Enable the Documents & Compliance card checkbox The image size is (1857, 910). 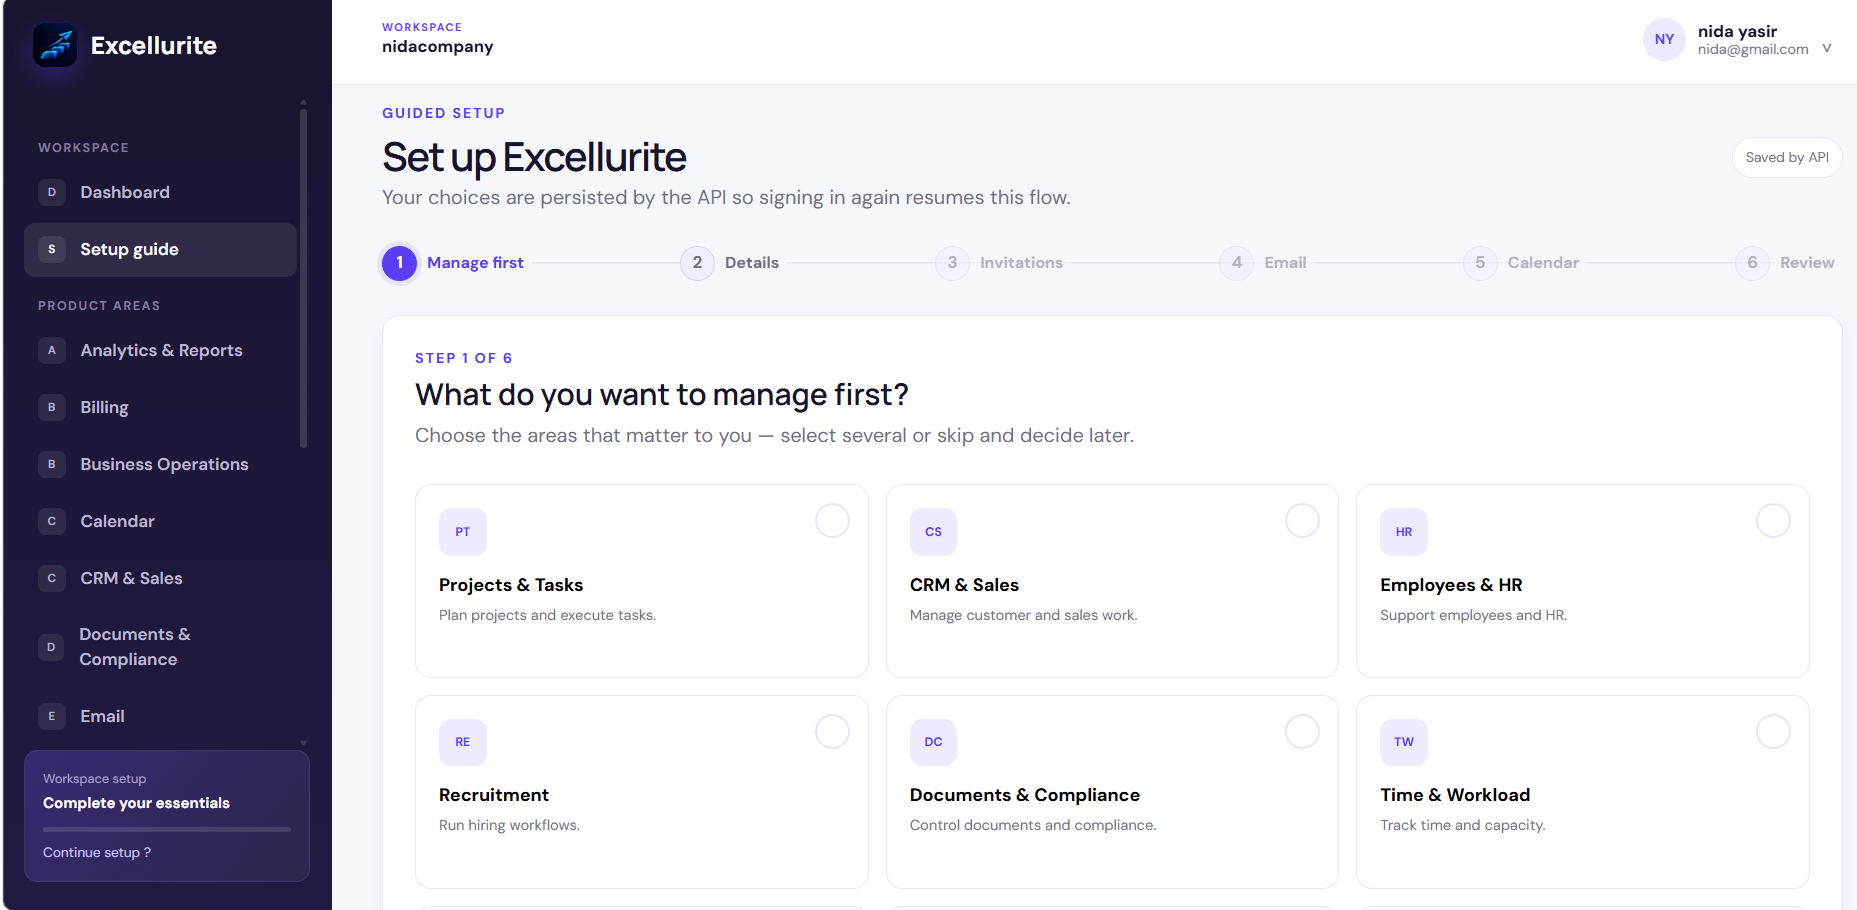click(1302, 731)
